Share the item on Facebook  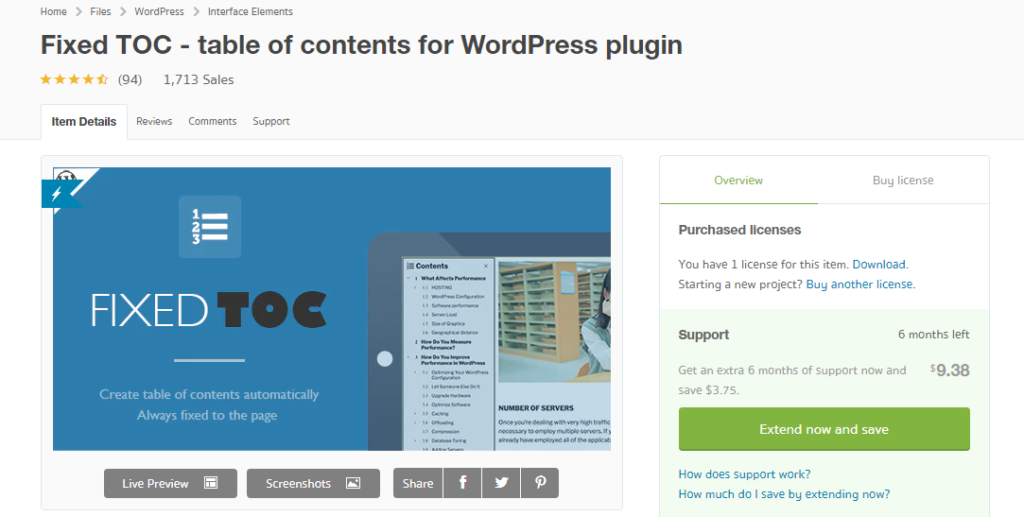point(463,483)
